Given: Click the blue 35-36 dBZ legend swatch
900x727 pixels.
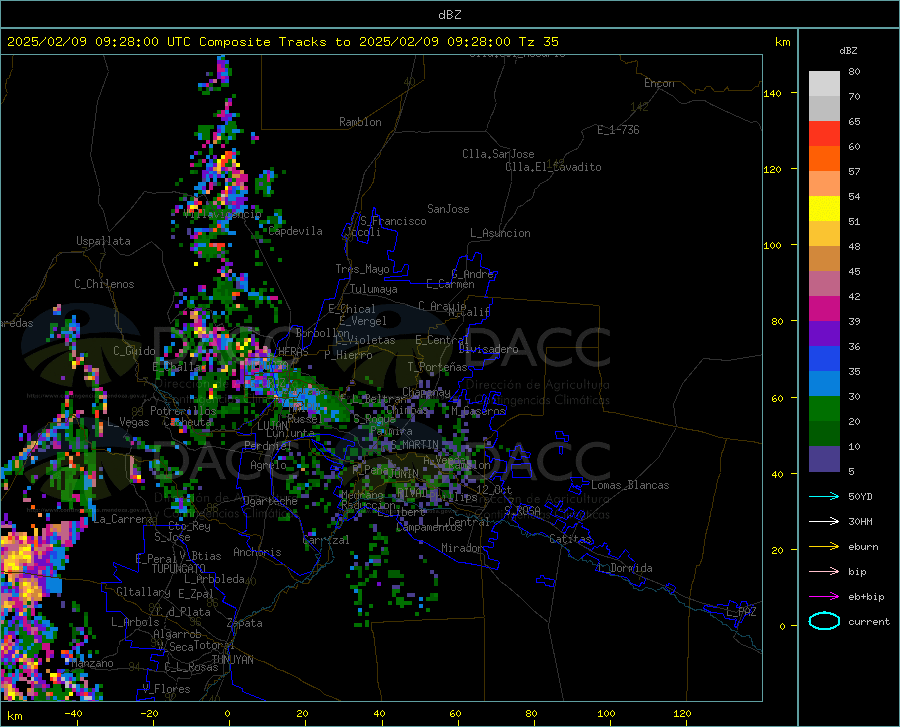Looking at the screenshot, I should coord(824,359).
